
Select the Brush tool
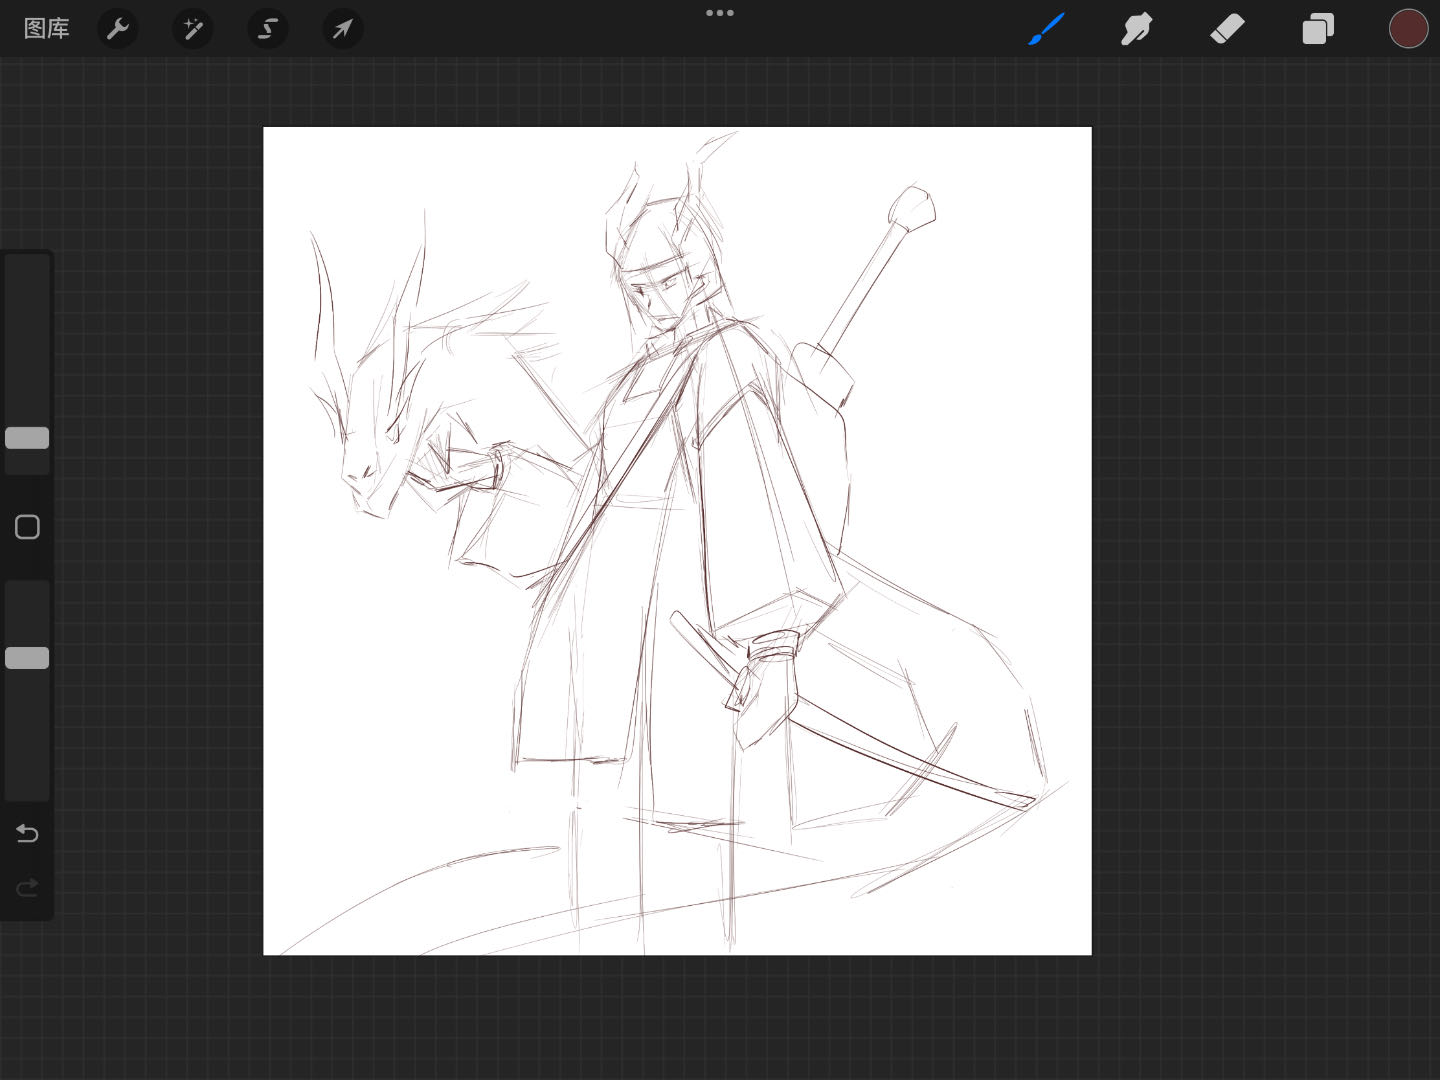click(x=1046, y=29)
